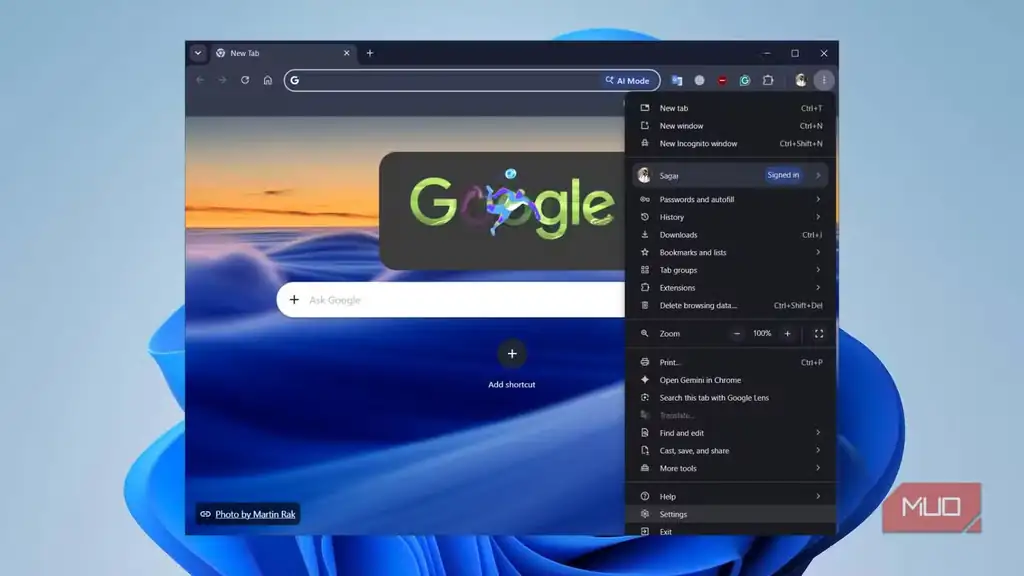1024x576 pixels.
Task: Expand the More tools arrow
Action: [818, 468]
